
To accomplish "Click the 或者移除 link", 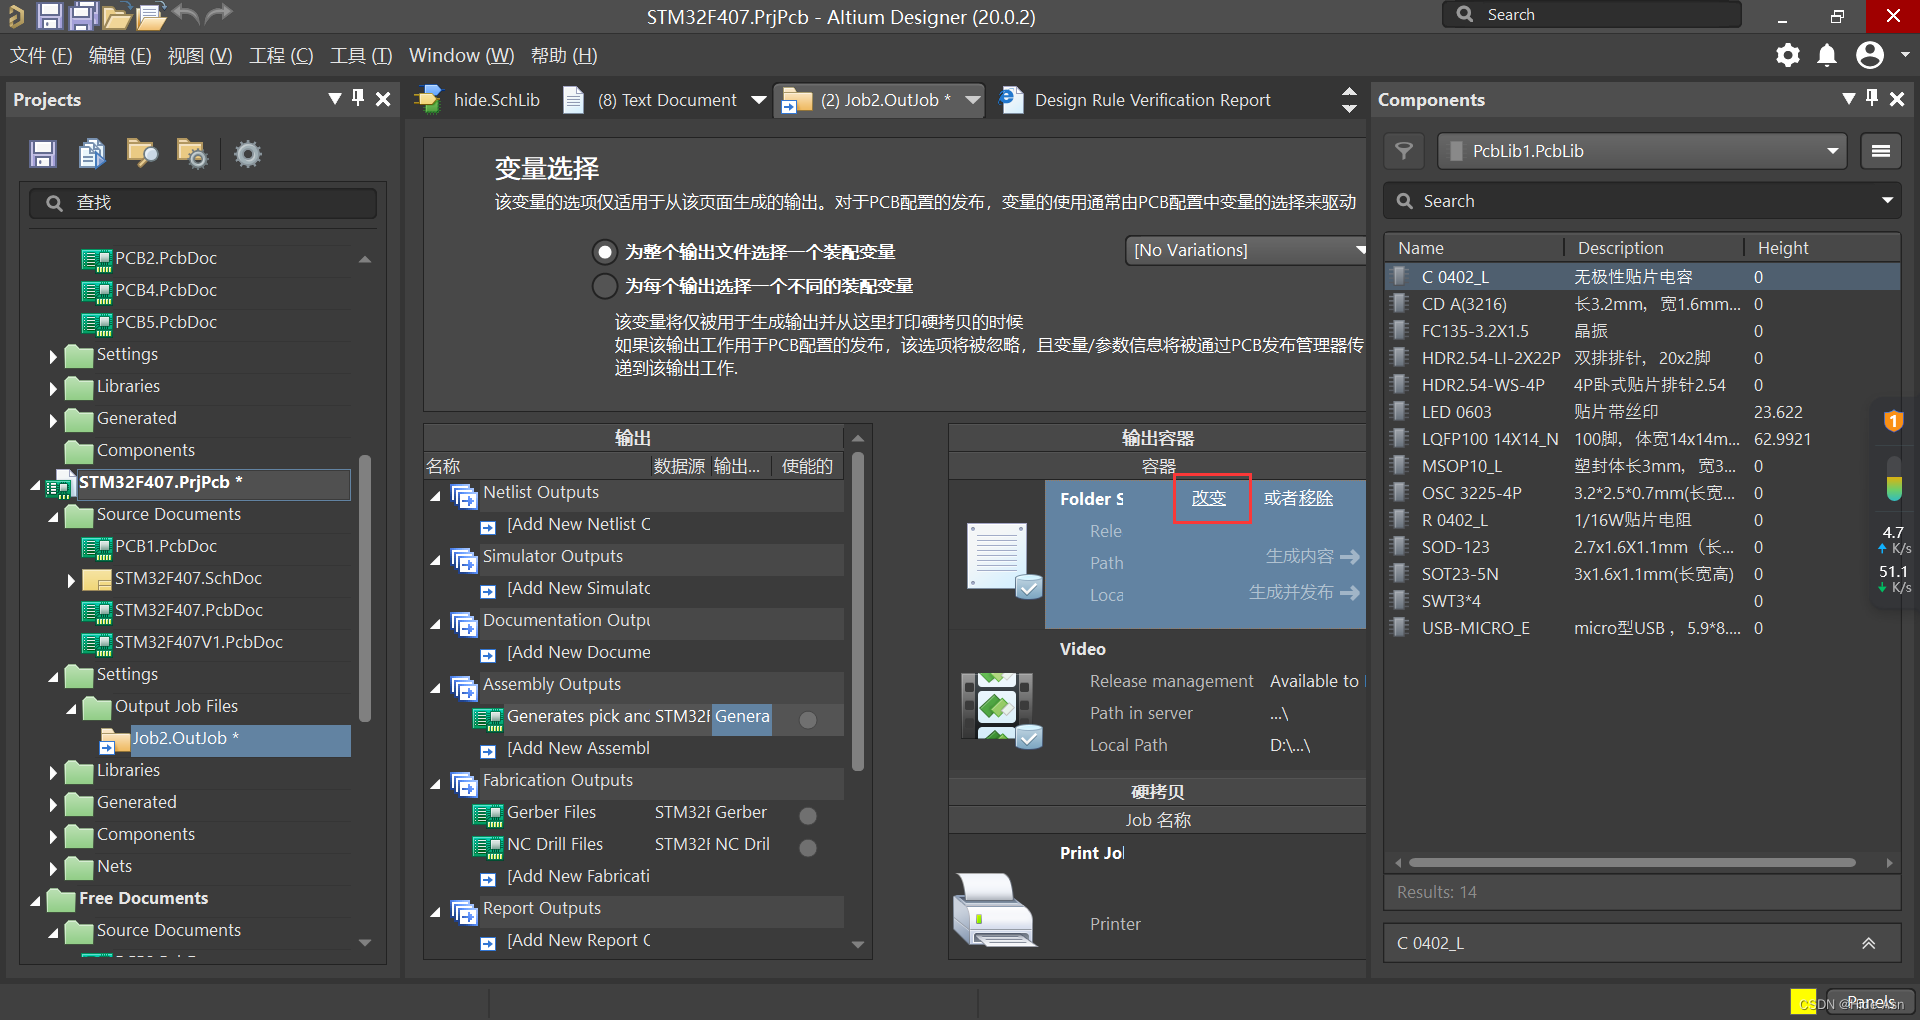I will 1298,498.
